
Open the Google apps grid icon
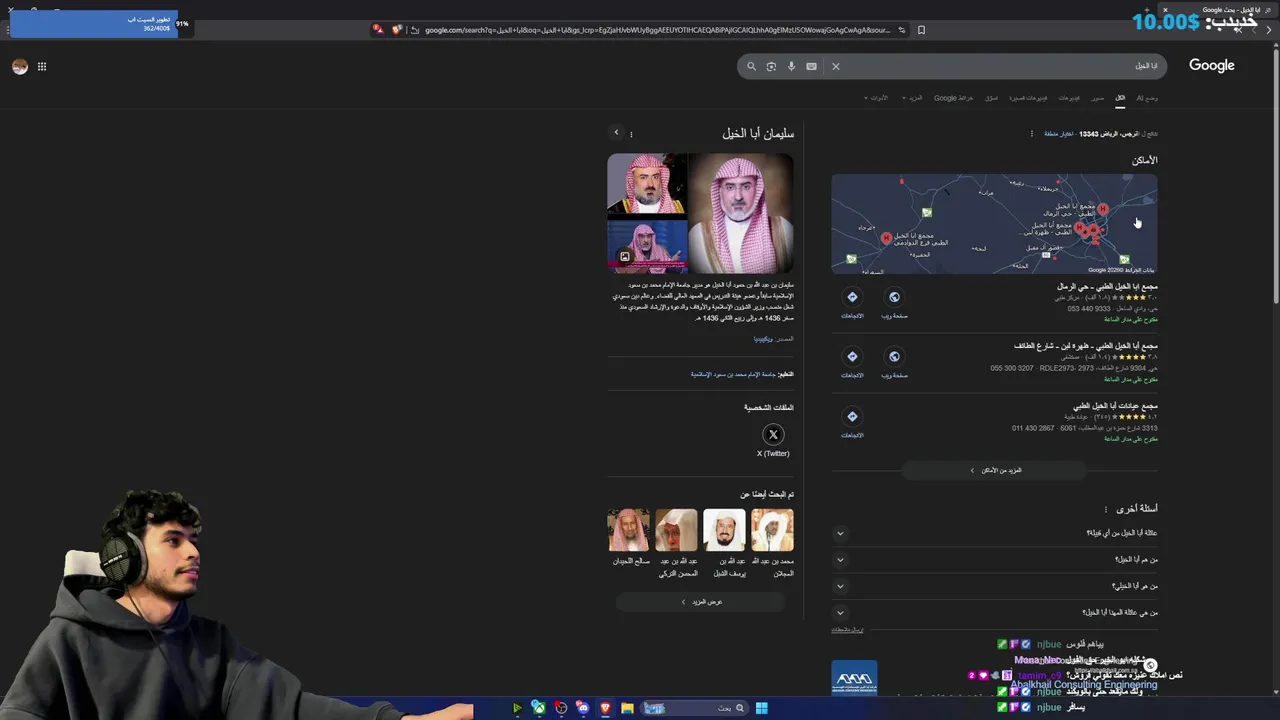42,66
